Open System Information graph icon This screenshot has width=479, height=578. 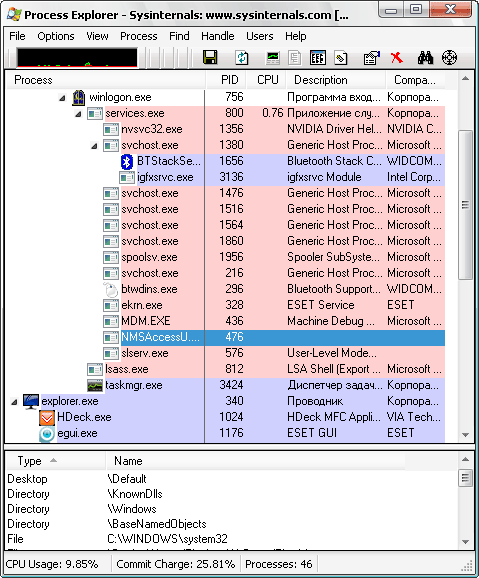click(x=273, y=58)
